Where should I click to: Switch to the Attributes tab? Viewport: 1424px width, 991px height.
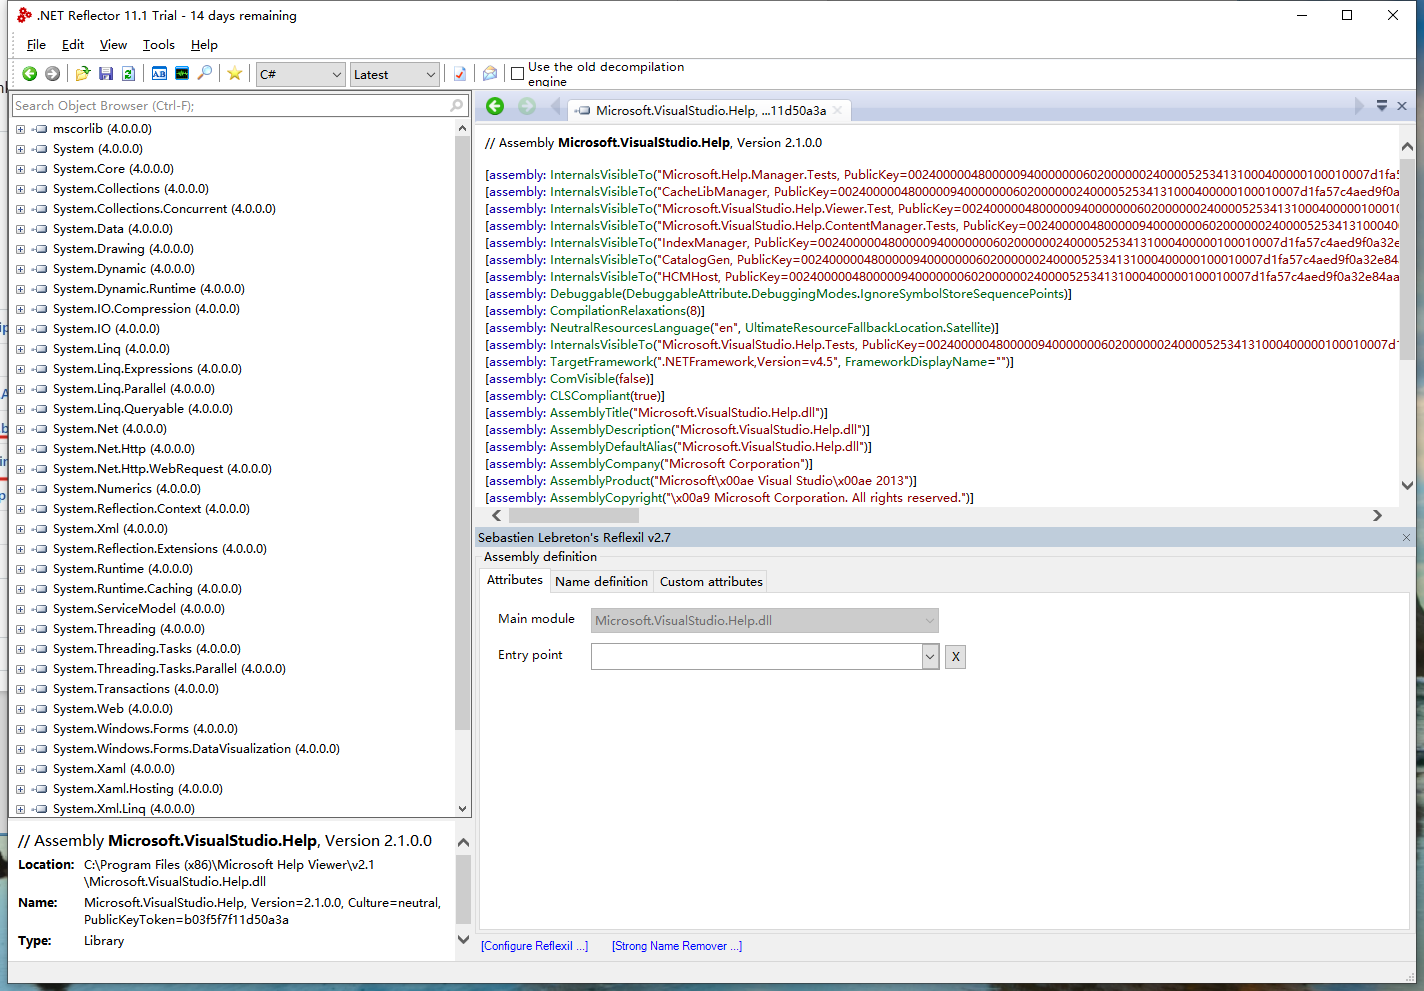(x=514, y=580)
